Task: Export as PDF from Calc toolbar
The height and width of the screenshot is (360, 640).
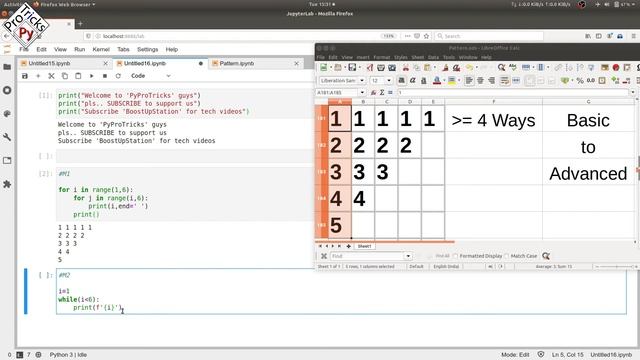Action: pyautogui.click(x=369, y=68)
